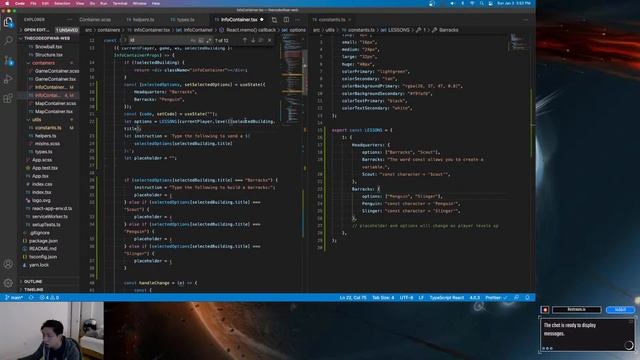Open the Source Control view
640x360 pixels.
[8, 60]
